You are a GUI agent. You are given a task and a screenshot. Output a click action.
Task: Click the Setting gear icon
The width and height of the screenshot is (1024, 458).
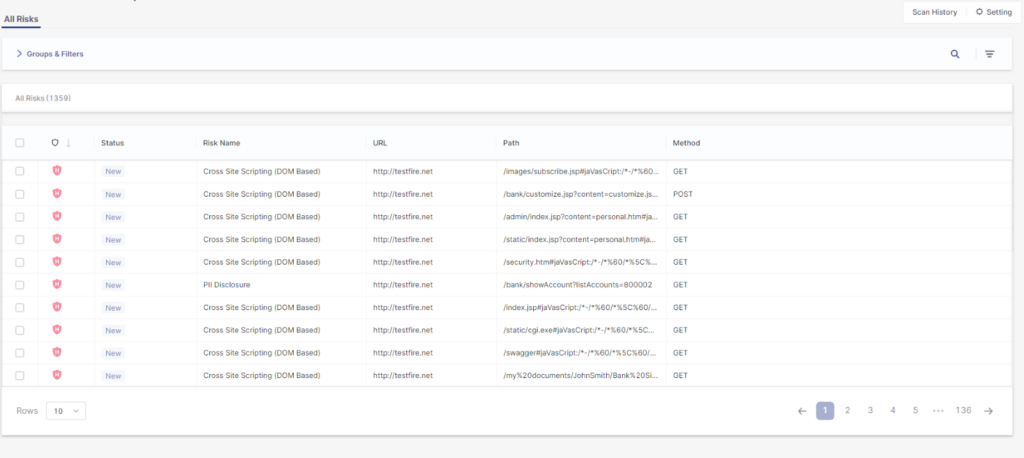pos(979,12)
